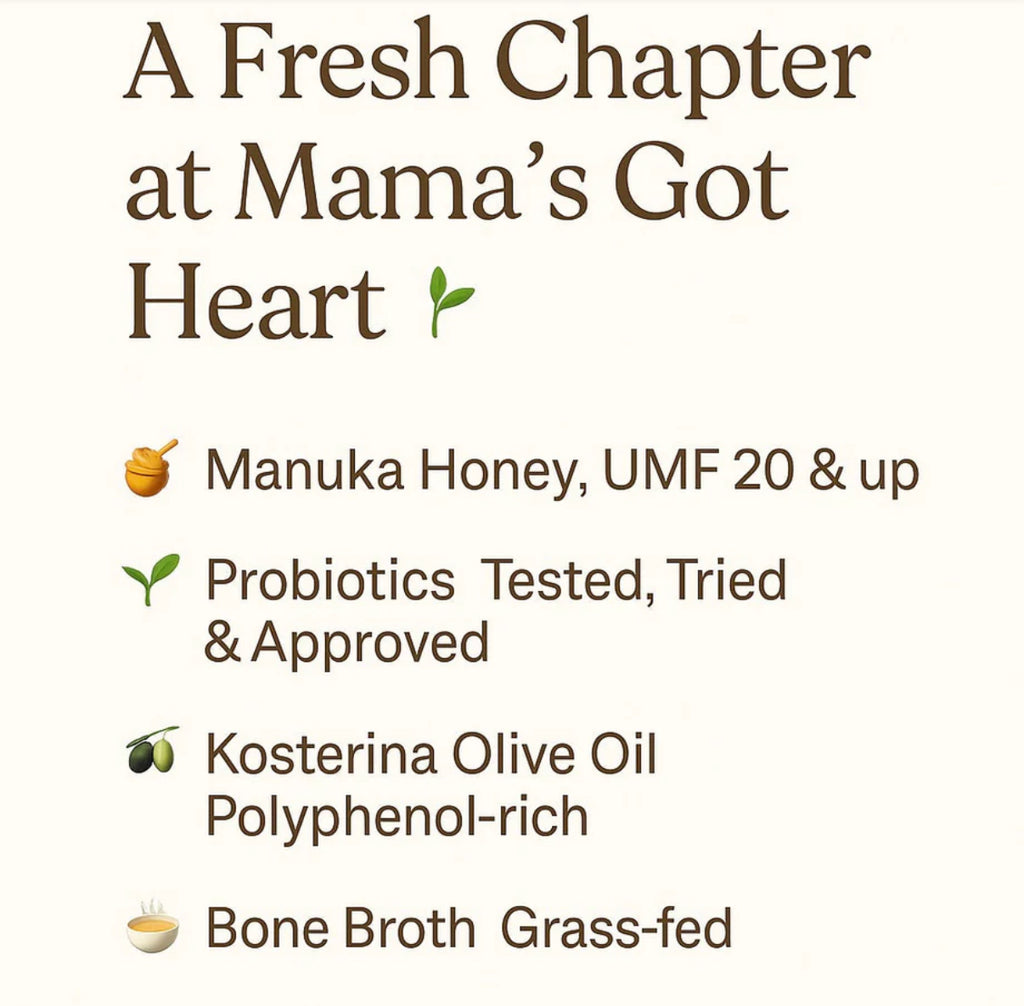Click the word "Fresh" in the title

pyautogui.click(x=346, y=70)
